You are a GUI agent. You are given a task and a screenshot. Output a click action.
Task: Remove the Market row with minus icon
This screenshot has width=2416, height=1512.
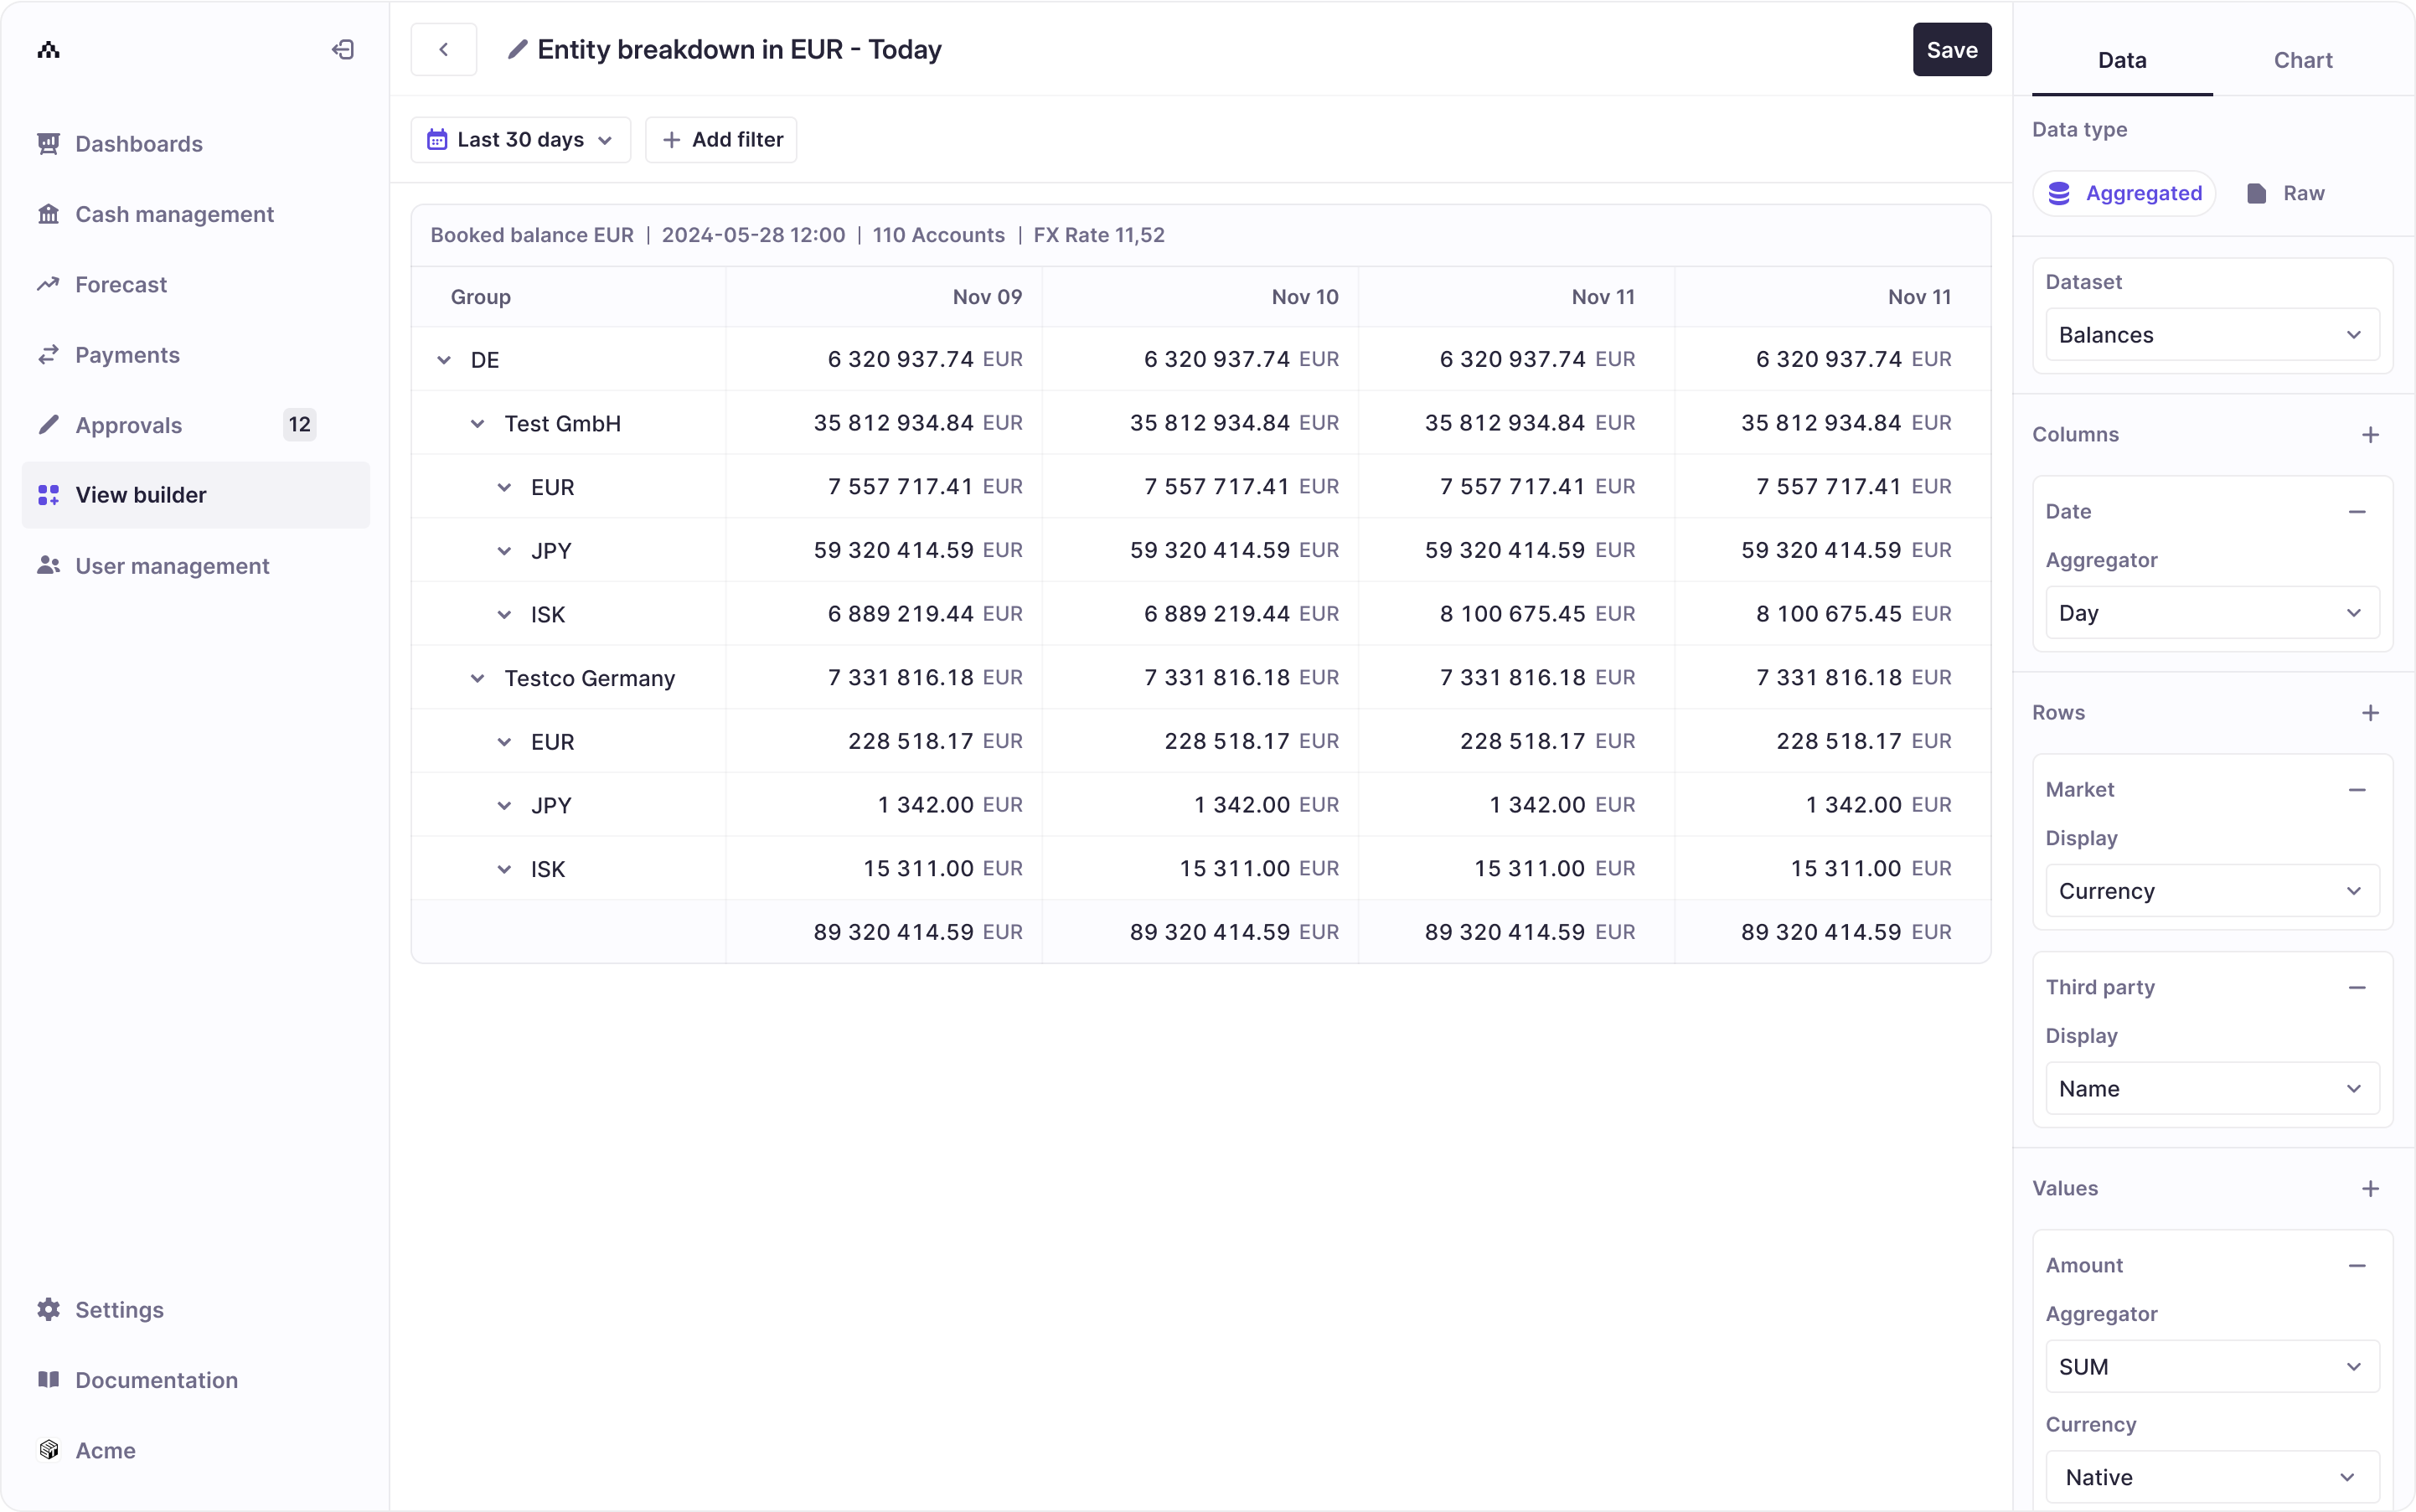(x=2357, y=790)
